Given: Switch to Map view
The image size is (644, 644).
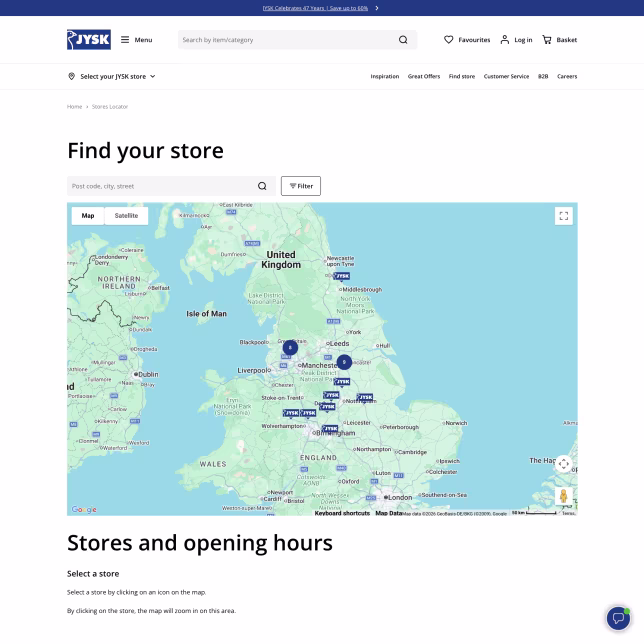Looking at the screenshot, I should [x=87, y=216].
